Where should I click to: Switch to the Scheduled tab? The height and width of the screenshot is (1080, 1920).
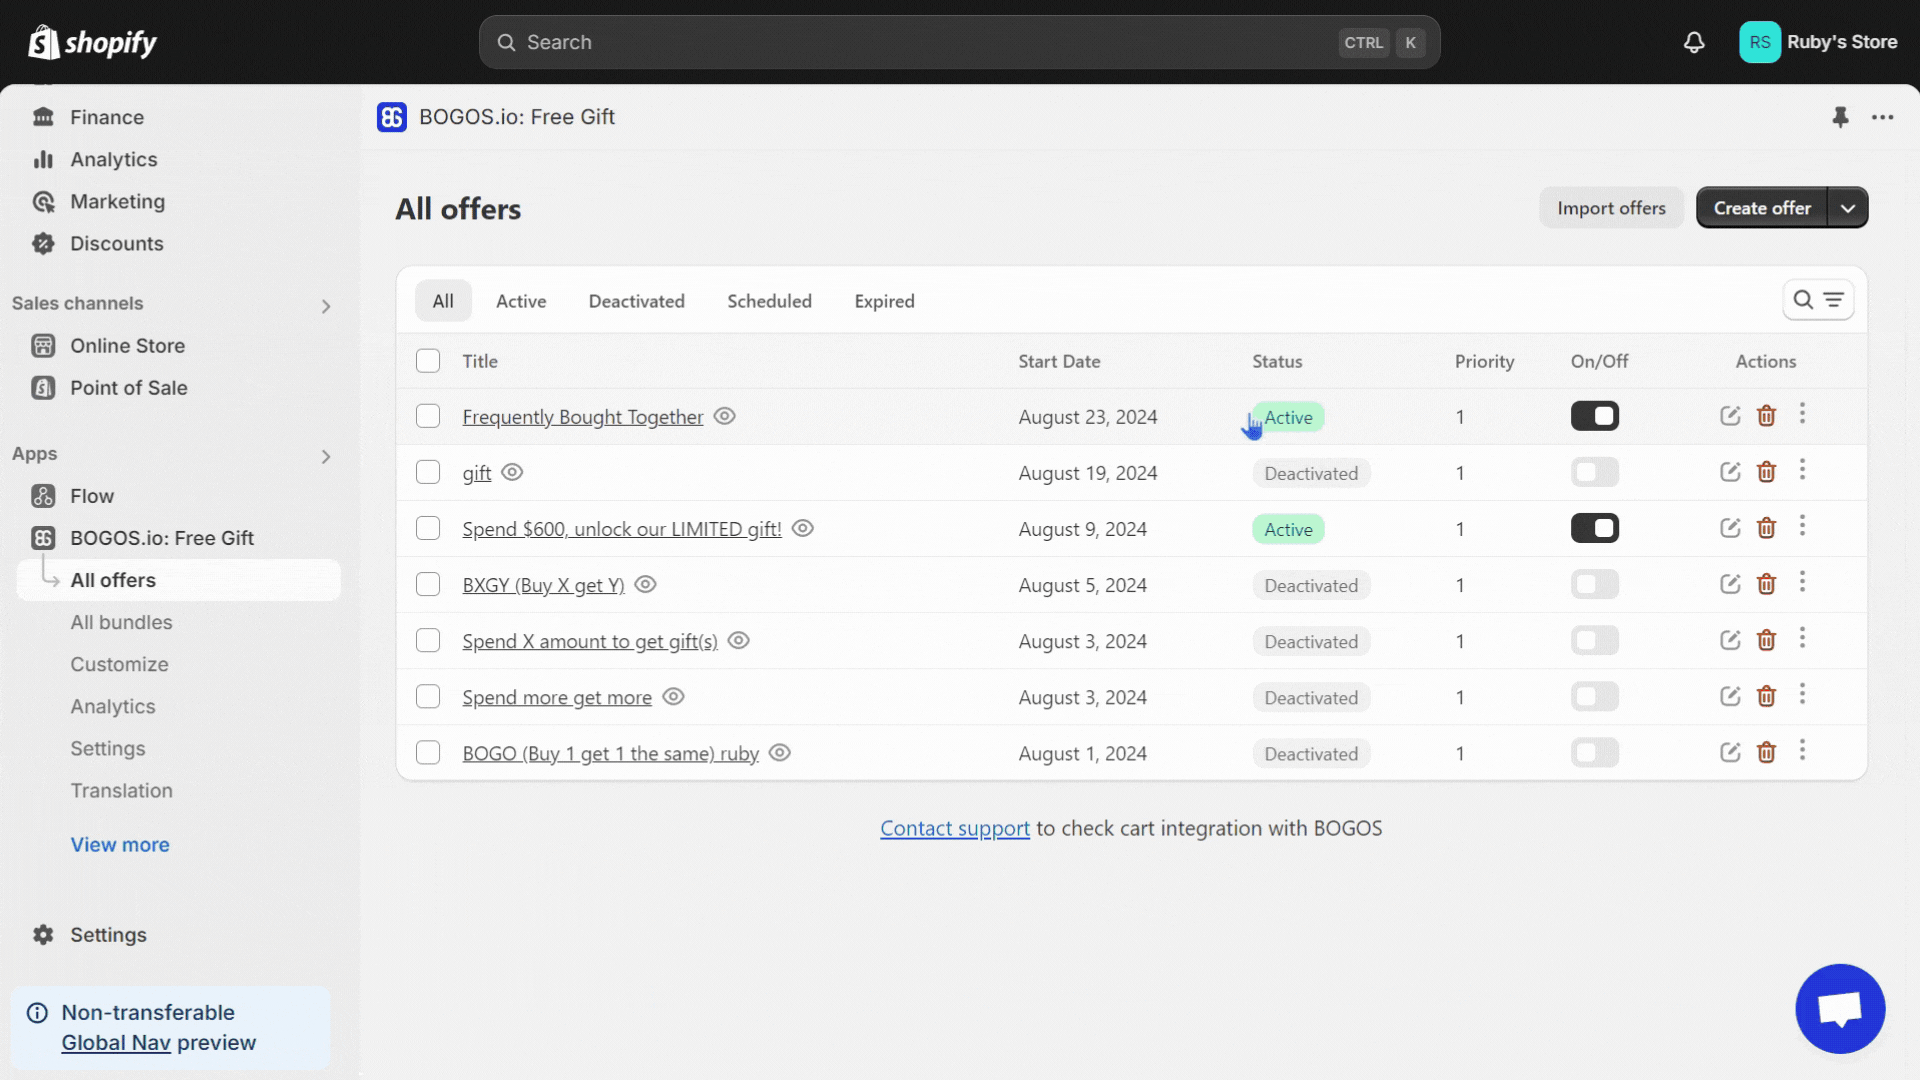[x=769, y=301]
